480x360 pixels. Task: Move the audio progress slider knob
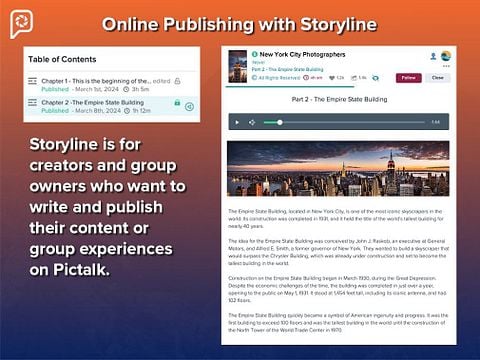(280, 122)
